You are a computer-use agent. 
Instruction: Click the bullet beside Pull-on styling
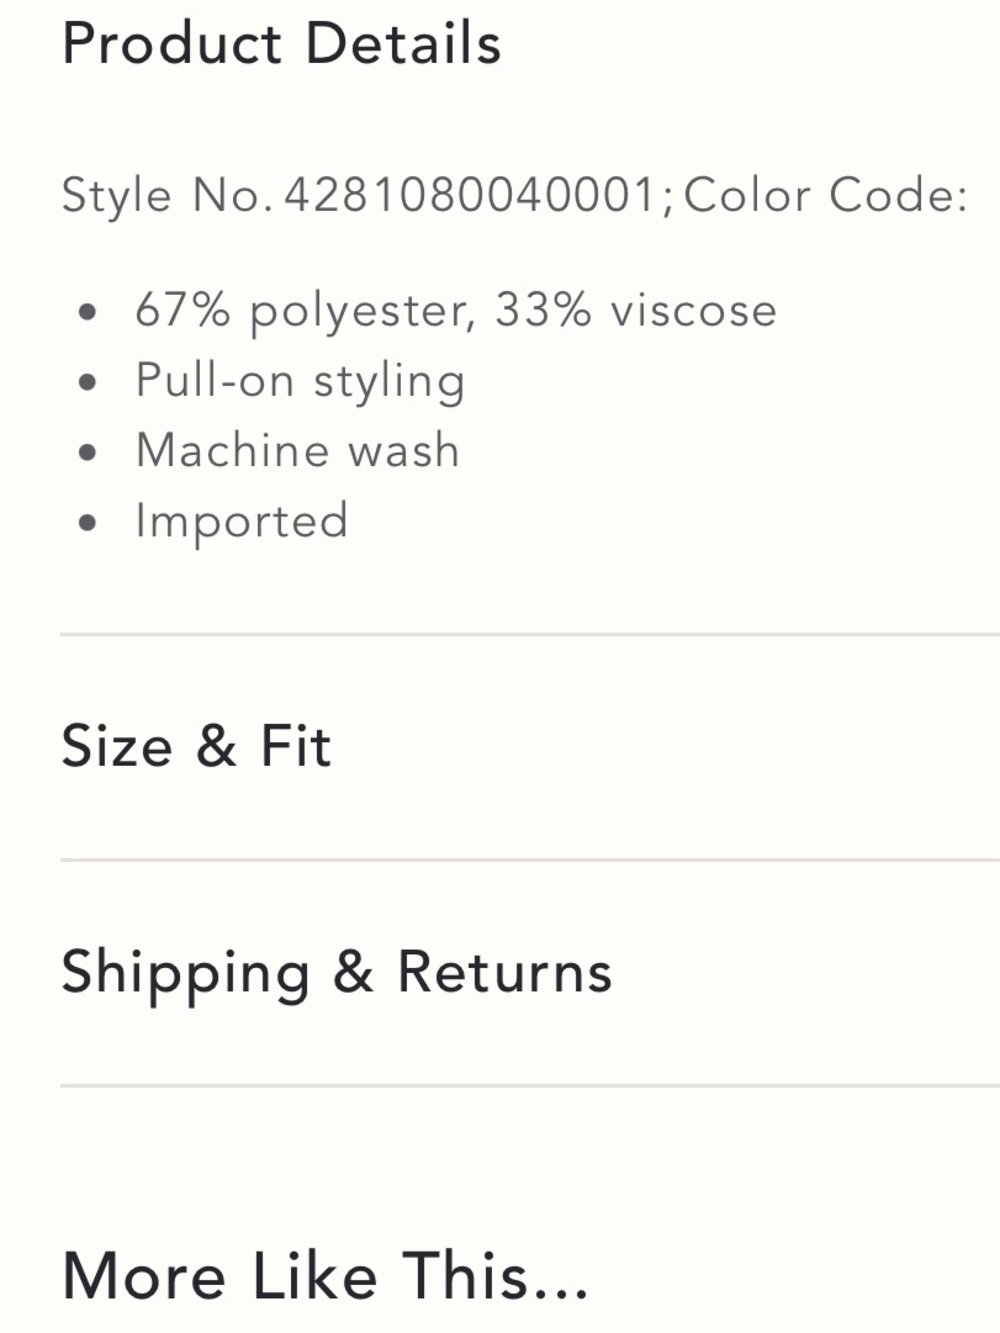click(88, 382)
